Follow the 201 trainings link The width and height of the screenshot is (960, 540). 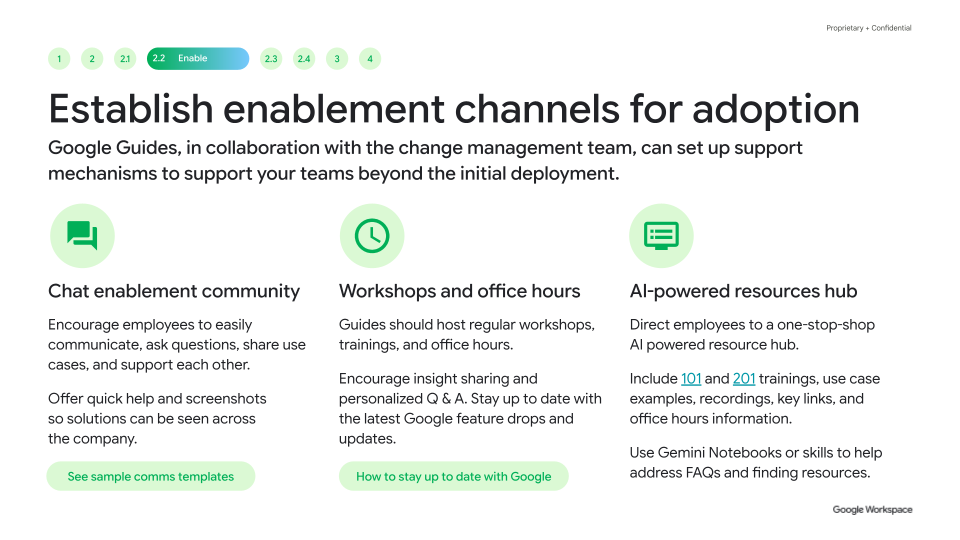744,379
